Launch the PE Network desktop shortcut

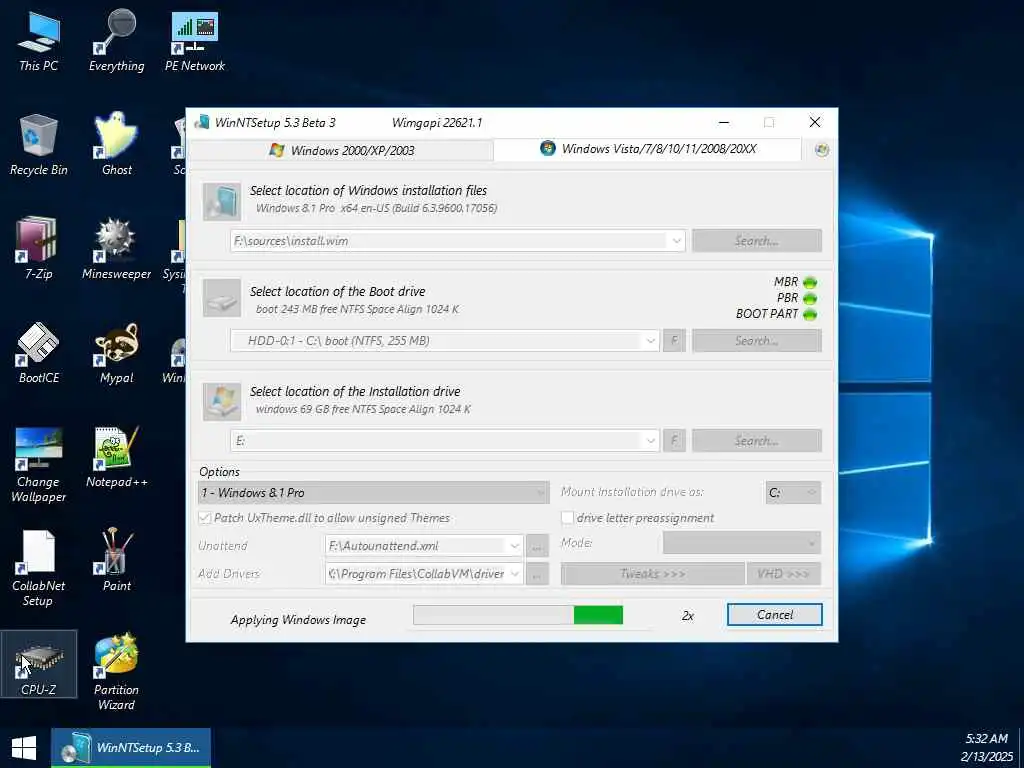point(195,40)
